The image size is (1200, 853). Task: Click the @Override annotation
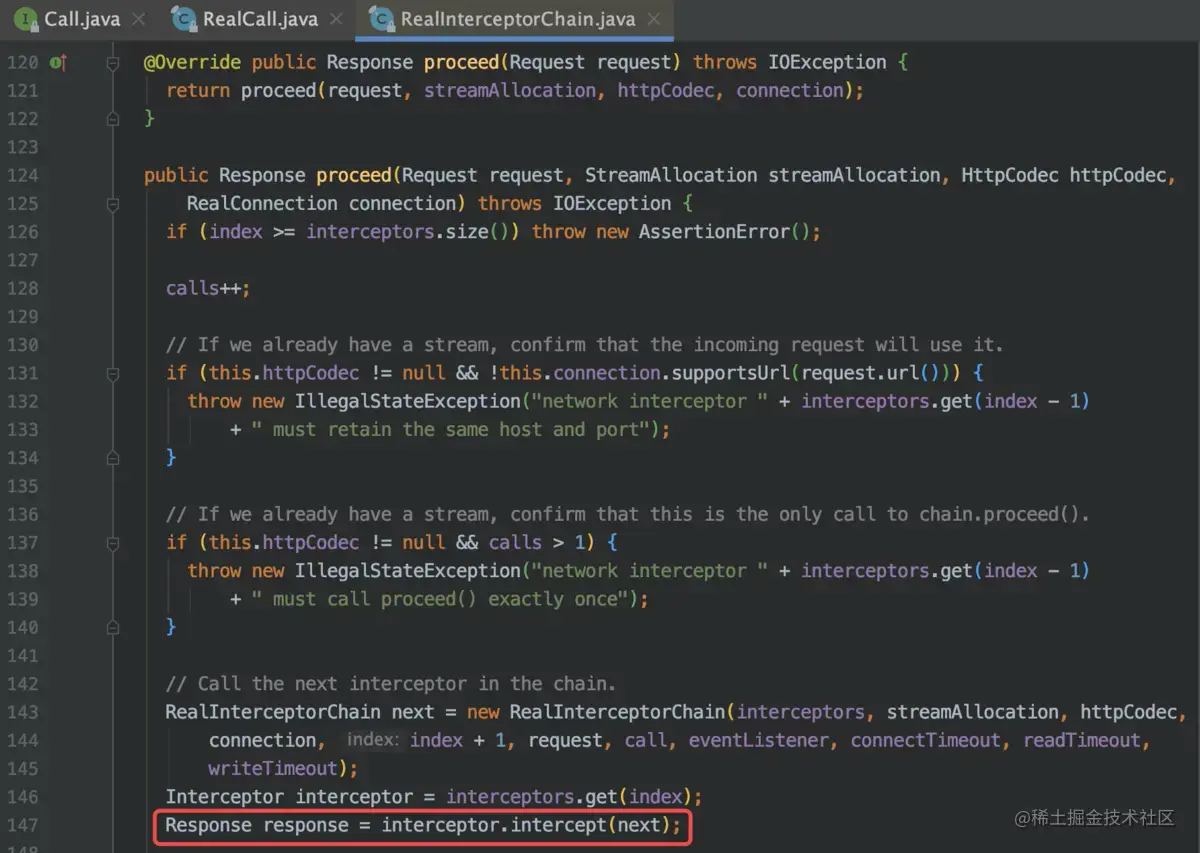click(192, 62)
